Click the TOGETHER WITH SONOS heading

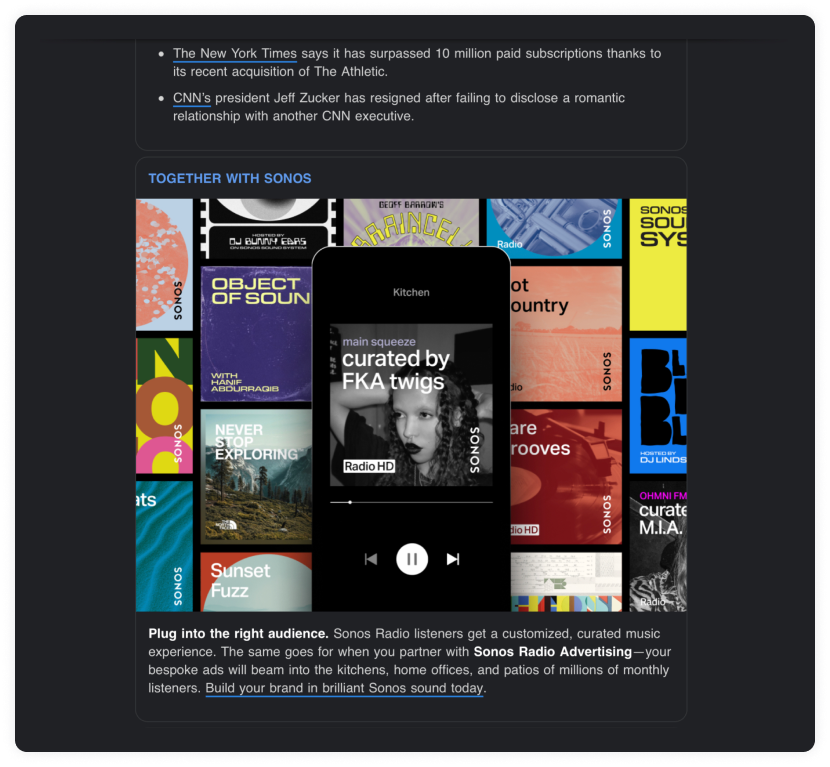230,178
